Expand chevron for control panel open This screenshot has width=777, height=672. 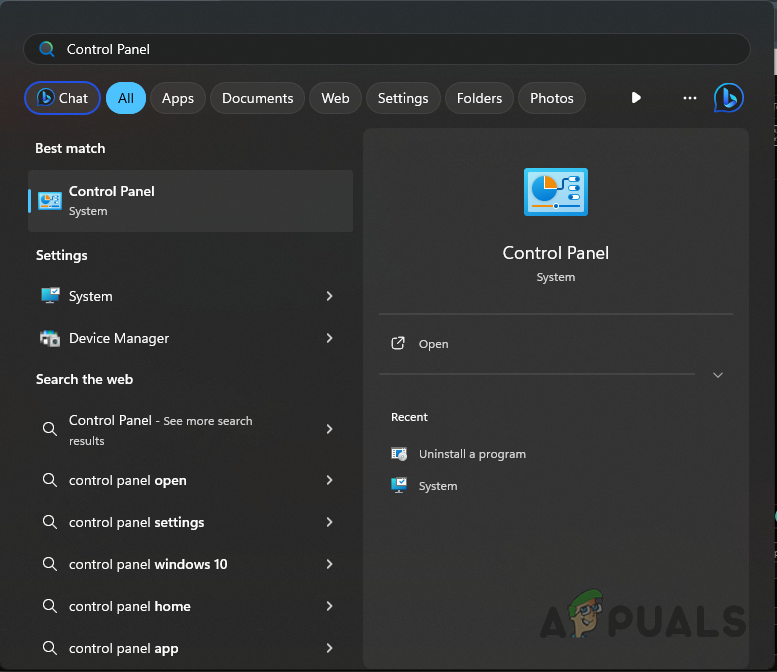330,480
